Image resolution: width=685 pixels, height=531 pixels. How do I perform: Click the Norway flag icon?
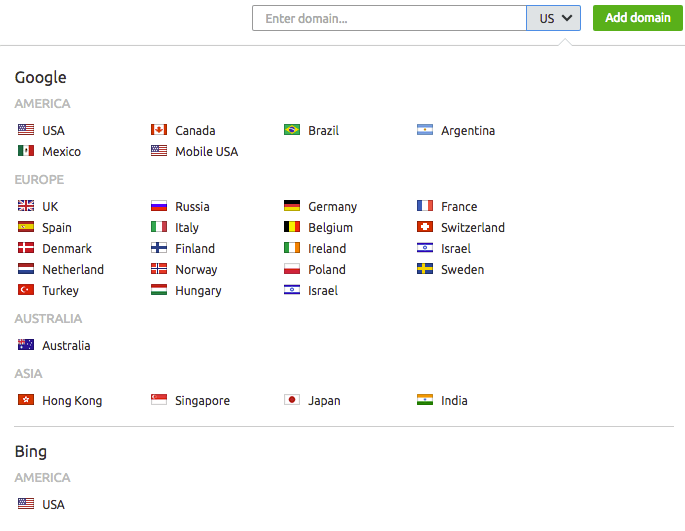coord(159,269)
